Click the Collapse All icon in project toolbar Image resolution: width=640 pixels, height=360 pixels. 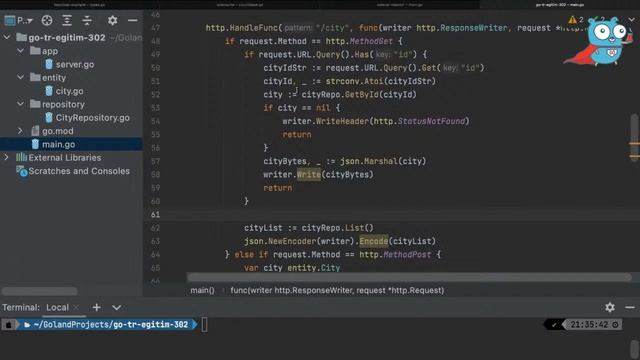point(87,20)
